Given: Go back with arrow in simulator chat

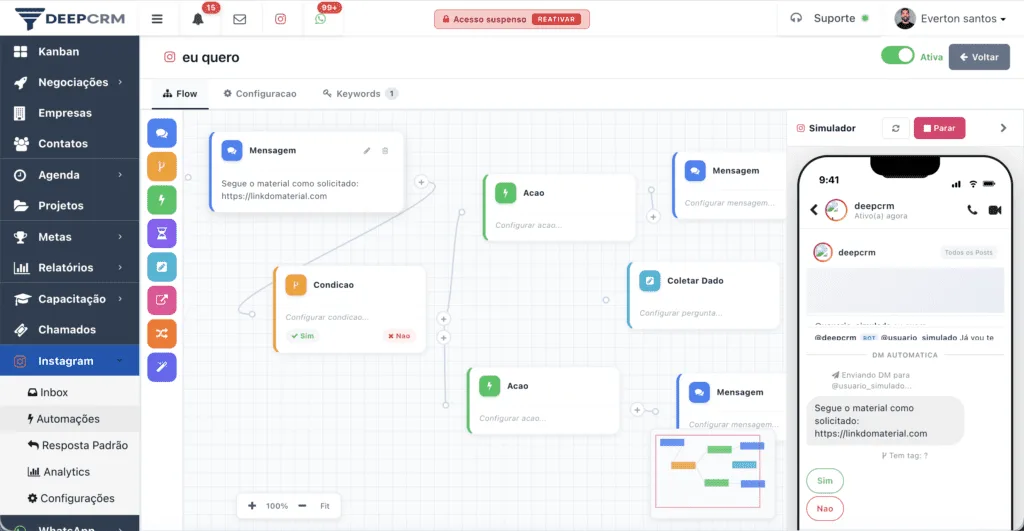Looking at the screenshot, I should coord(814,210).
